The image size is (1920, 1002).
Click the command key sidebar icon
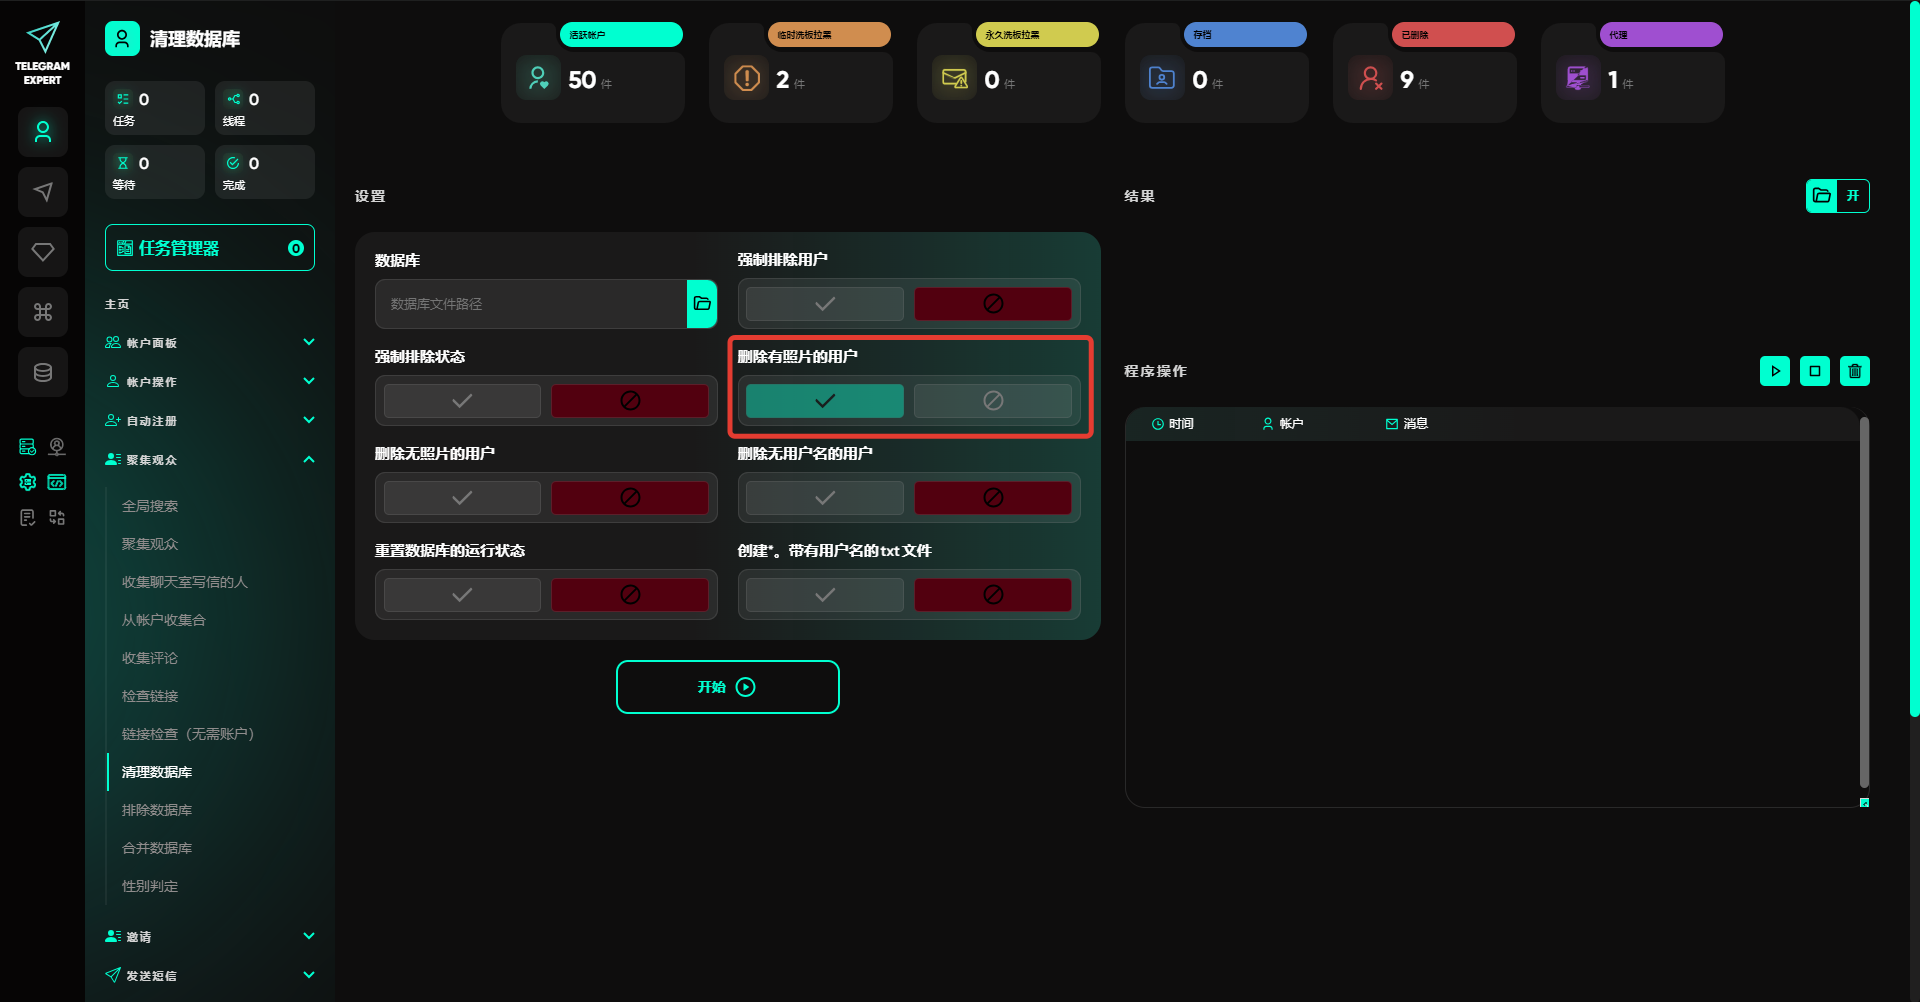pos(43,312)
